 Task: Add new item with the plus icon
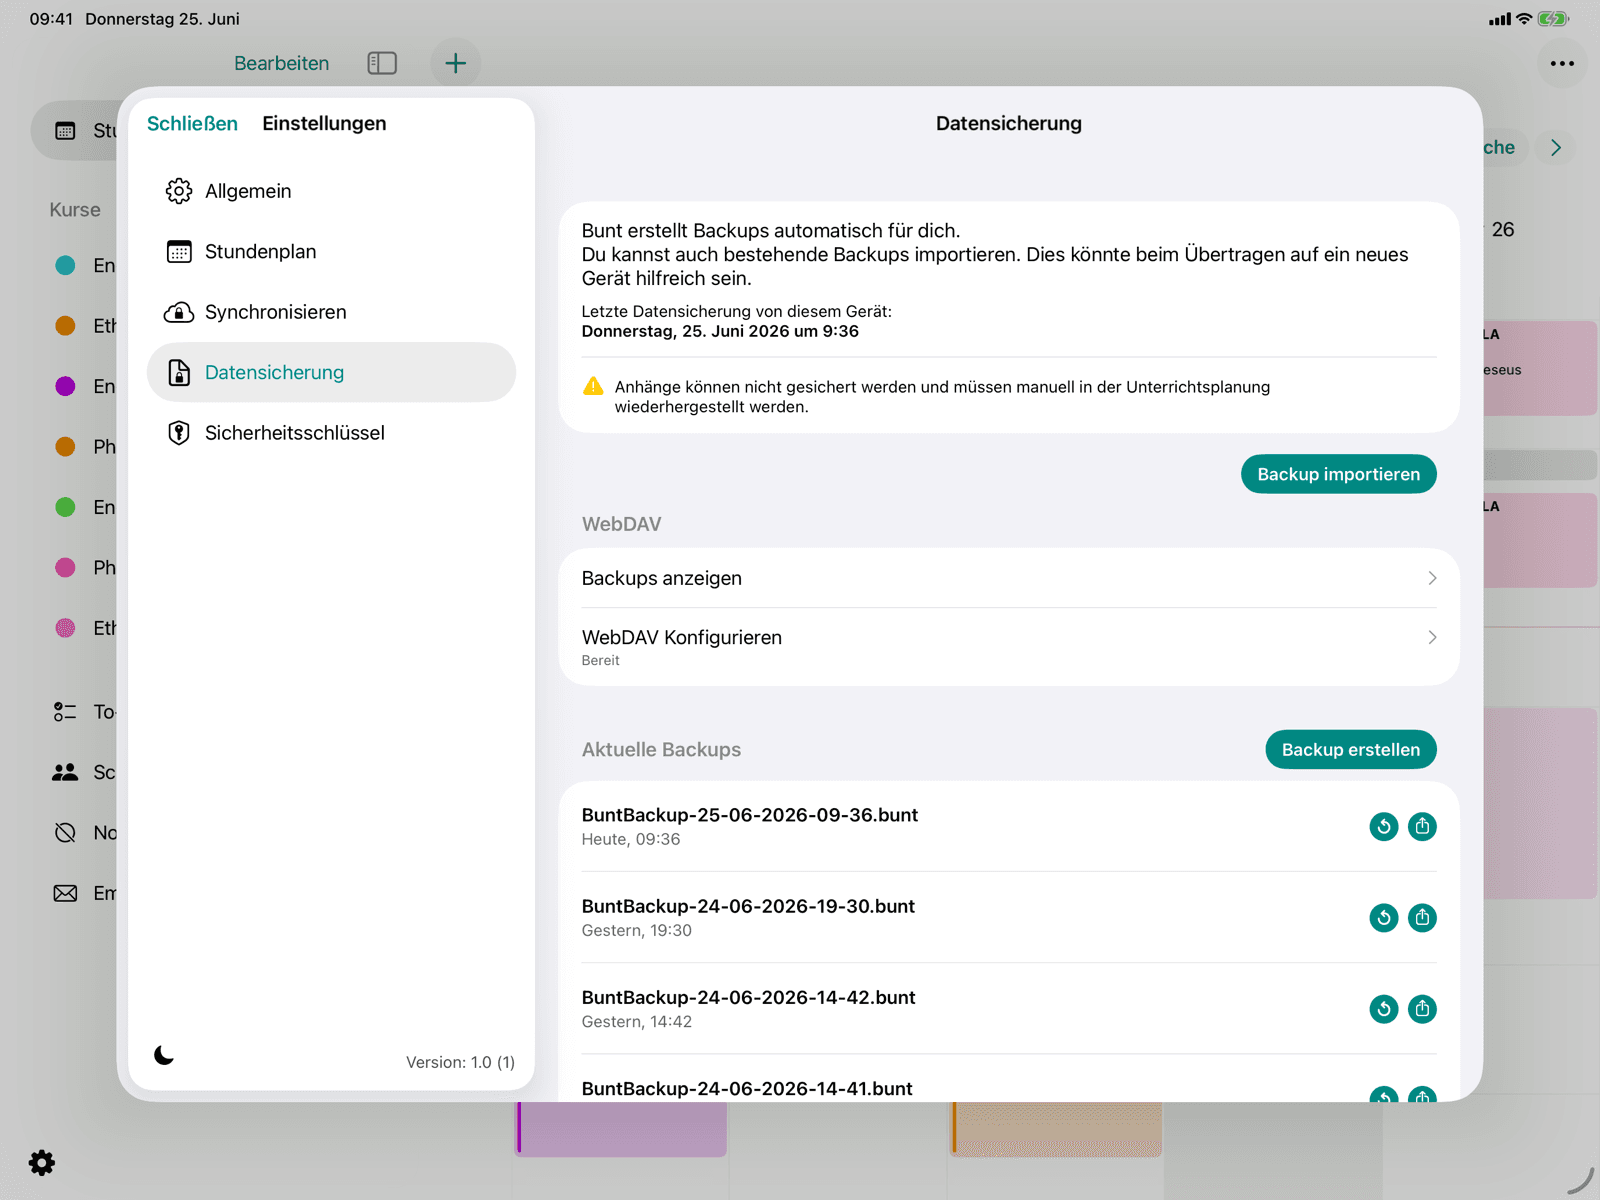[456, 63]
